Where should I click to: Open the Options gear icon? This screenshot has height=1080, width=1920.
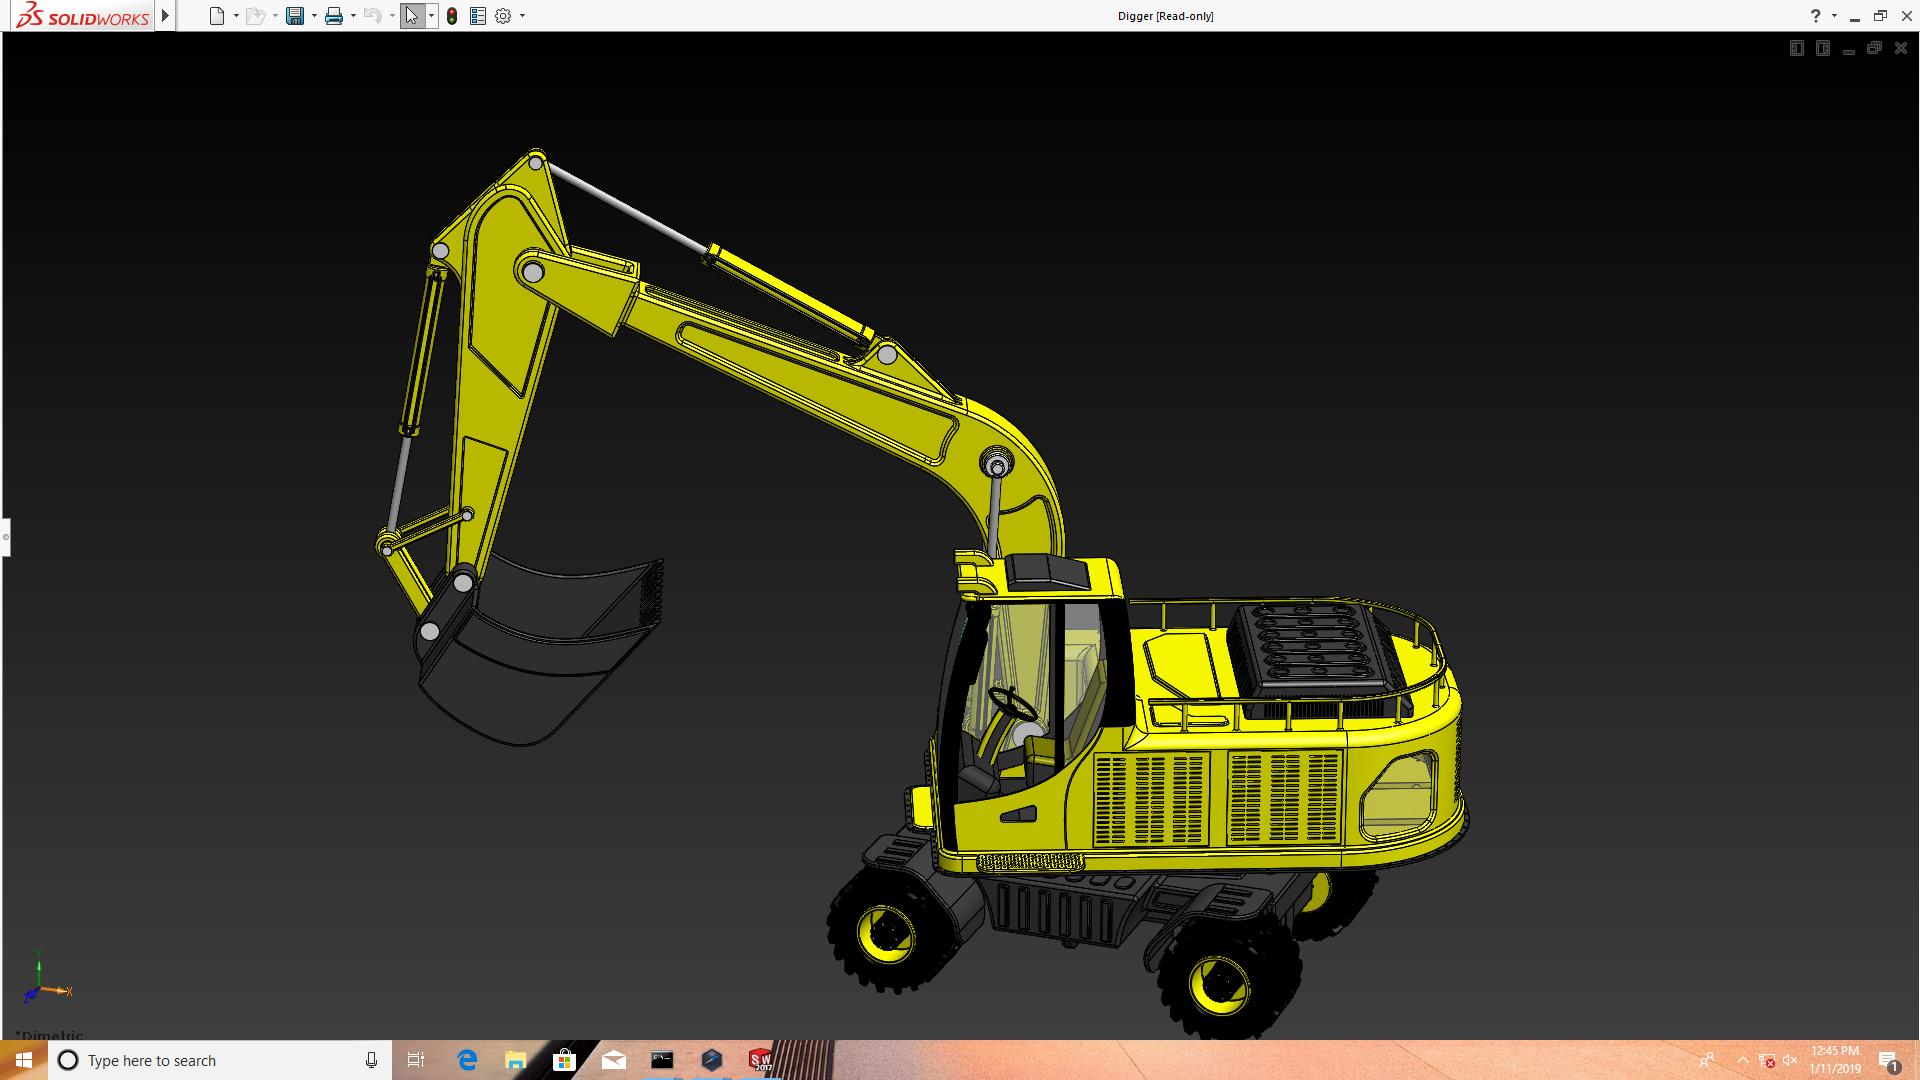click(503, 16)
